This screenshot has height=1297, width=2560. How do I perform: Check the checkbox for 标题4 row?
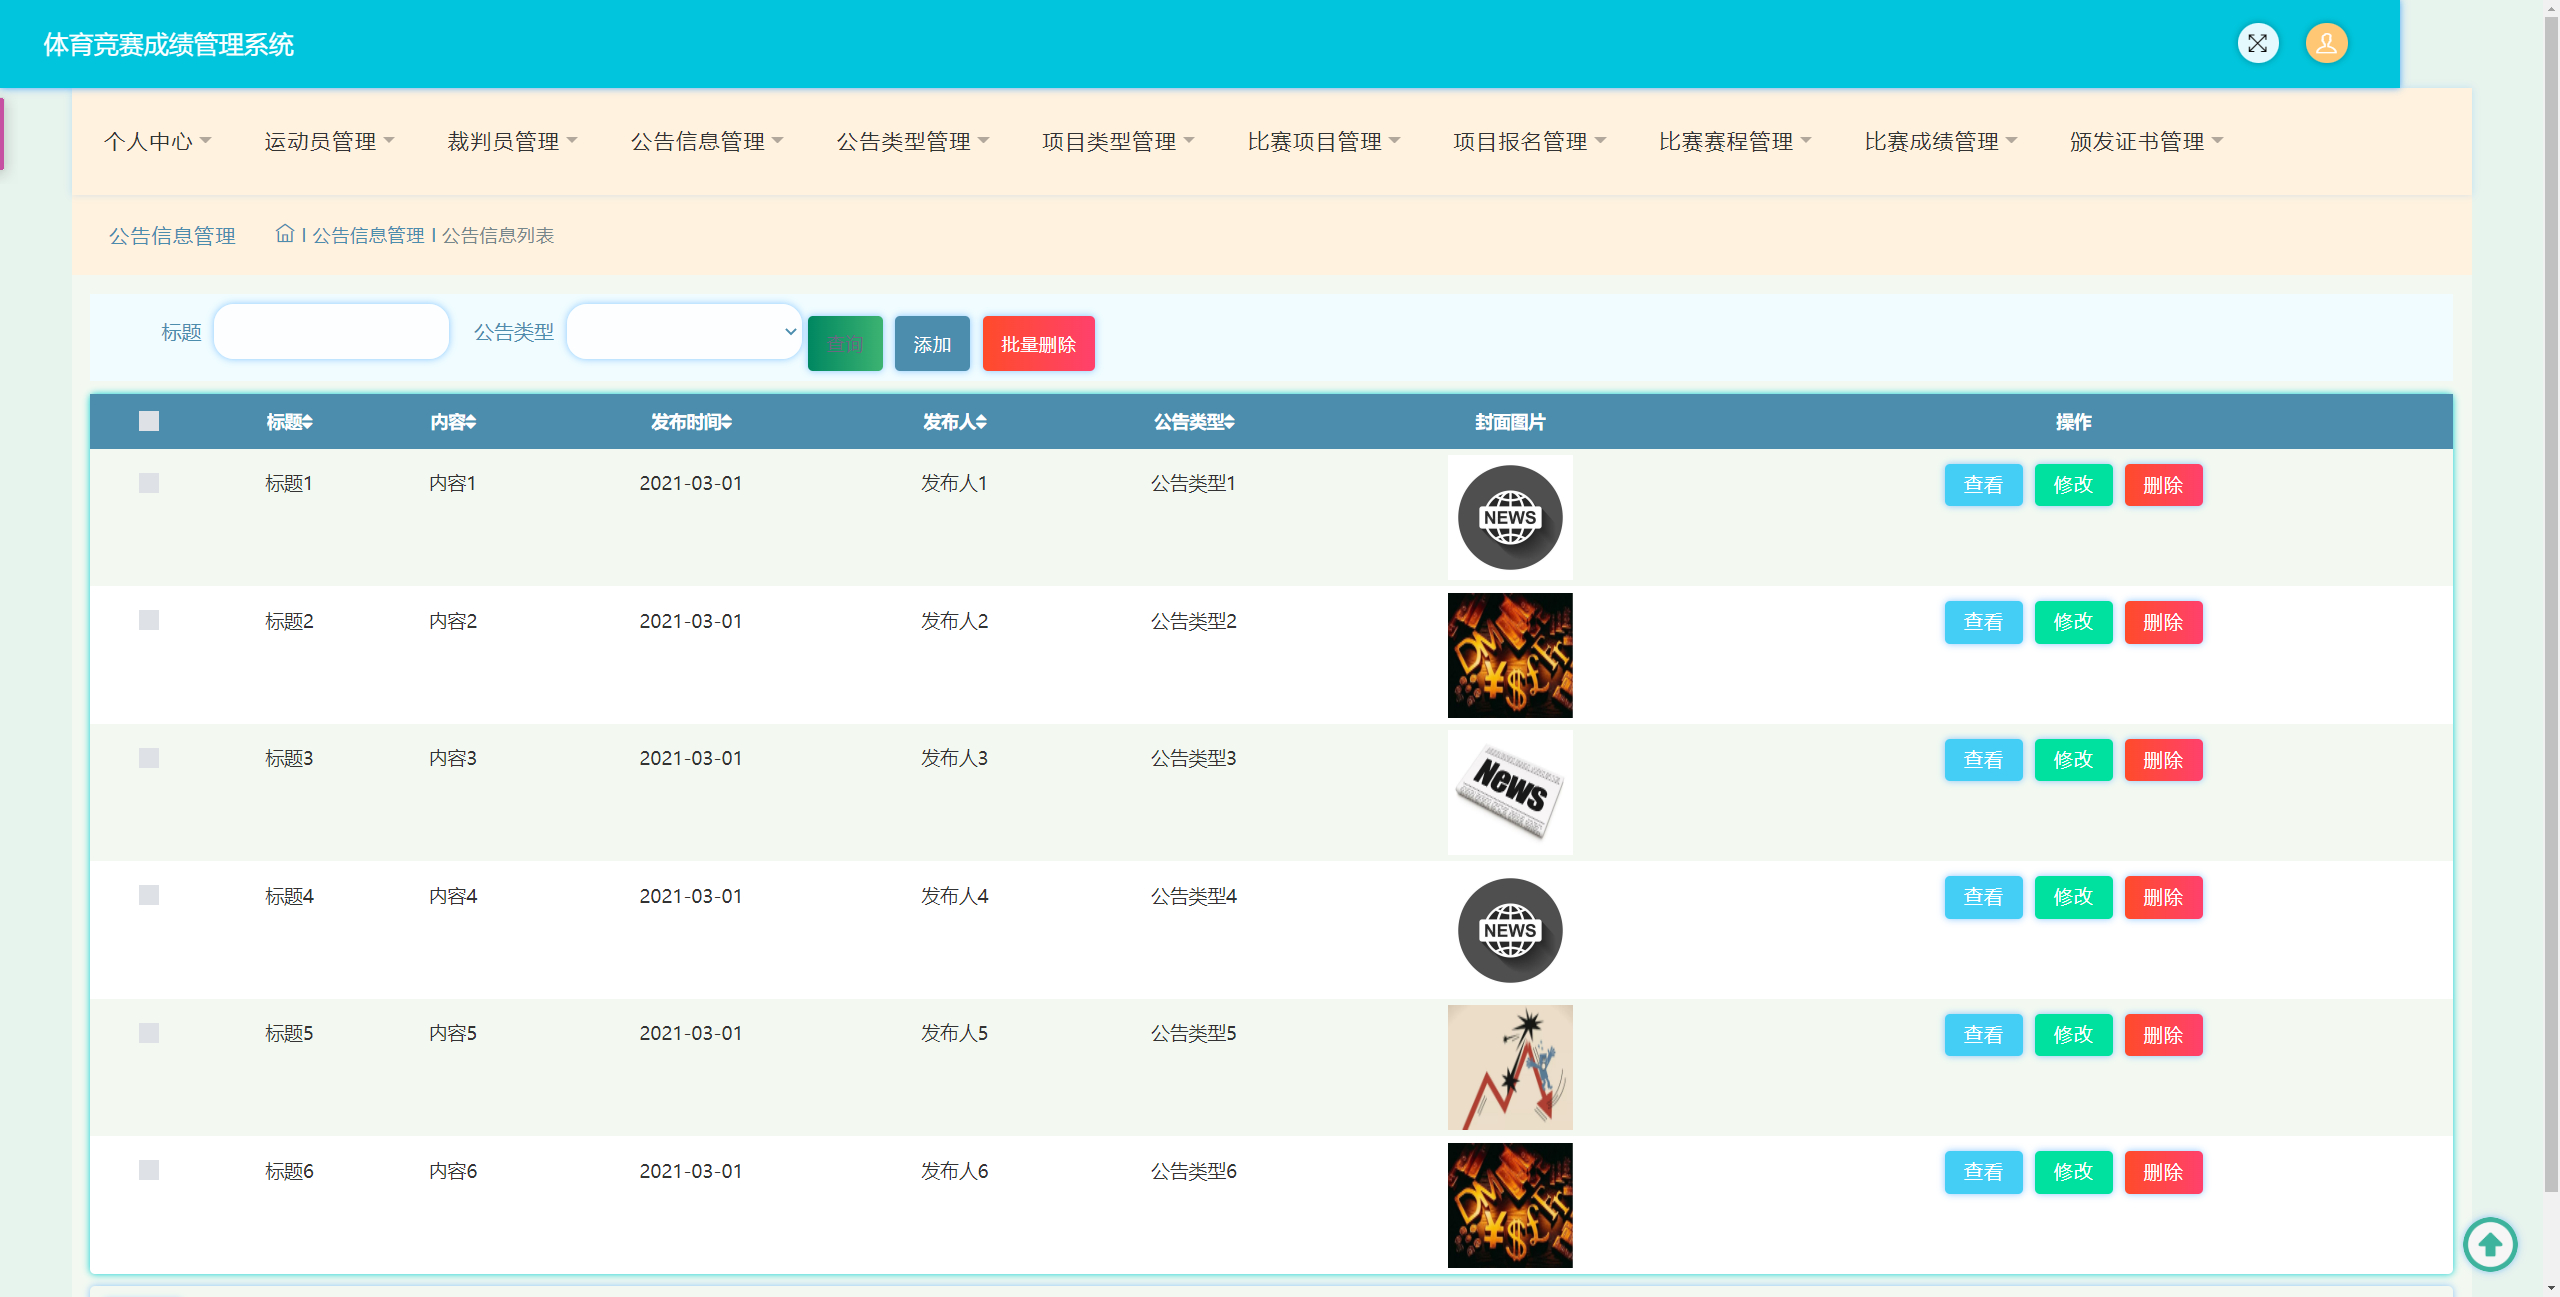click(x=149, y=895)
